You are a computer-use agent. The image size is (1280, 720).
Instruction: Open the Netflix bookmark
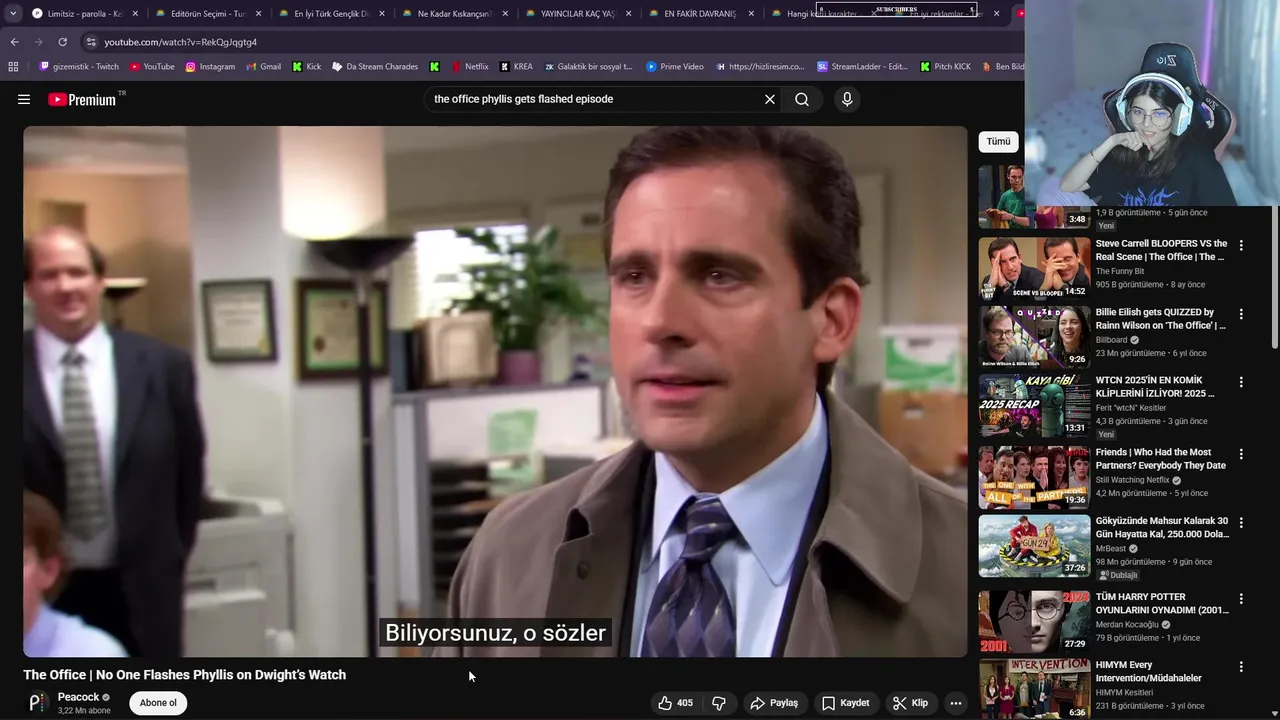[470, 67]
